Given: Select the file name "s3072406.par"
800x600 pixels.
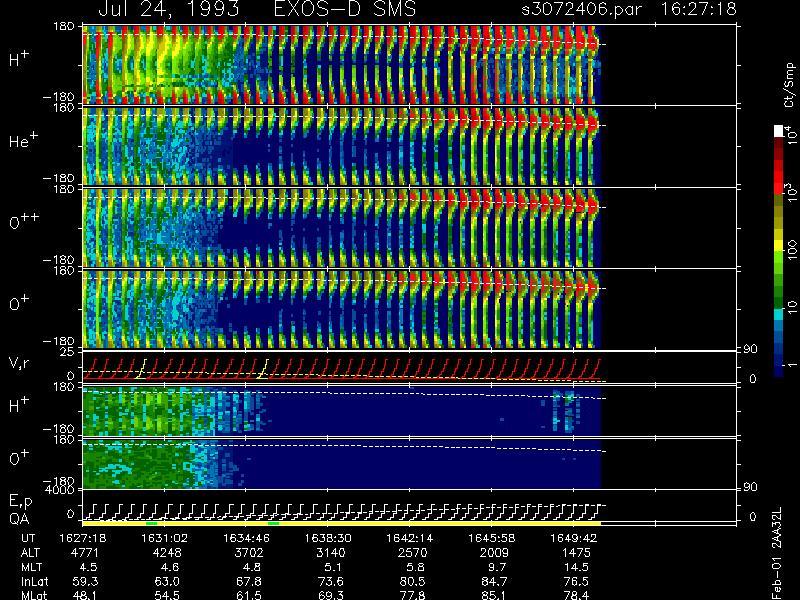Looking at the screenshot, I should (582, 9).
